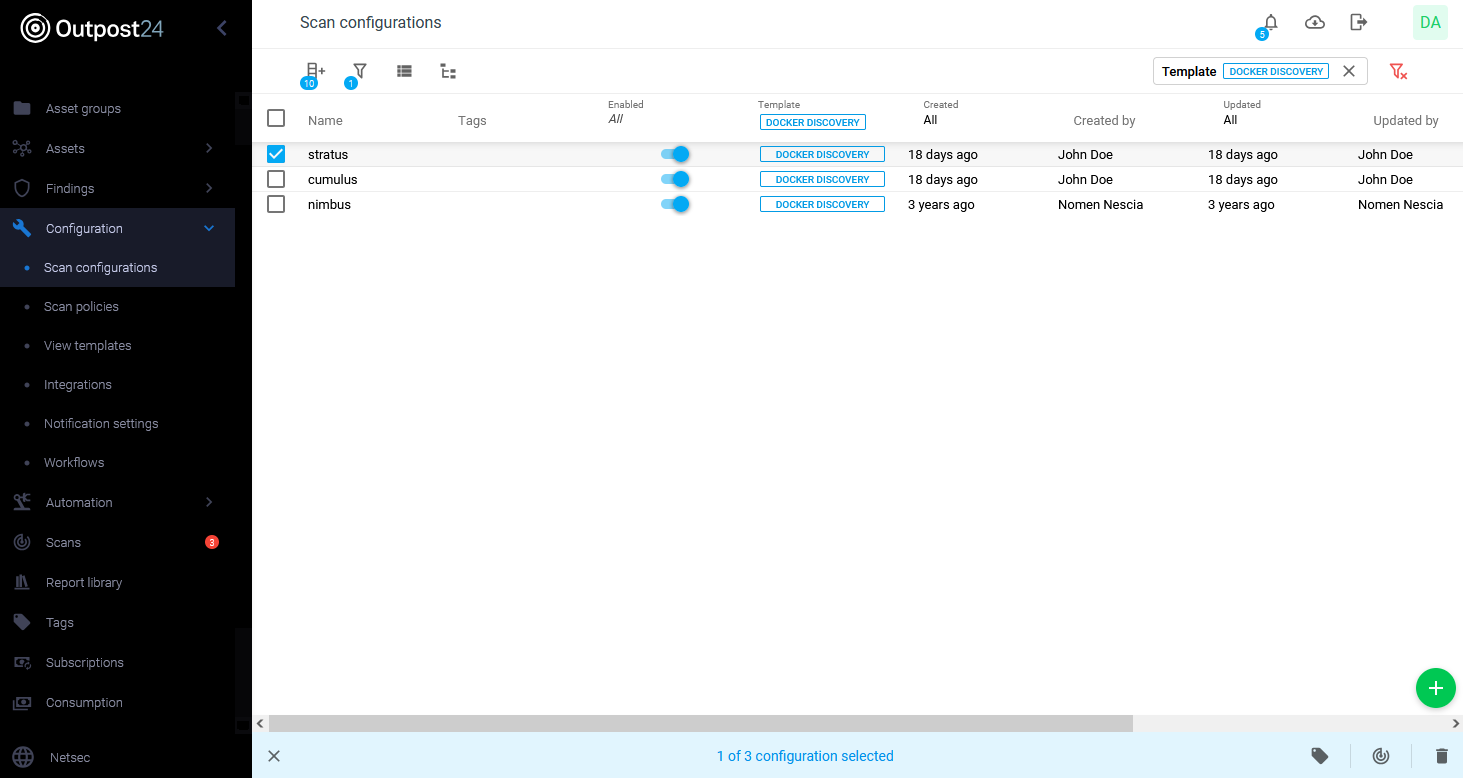1463x778 pixels.
Task: Open the Created column filter
Action: (x=940, y=113)
